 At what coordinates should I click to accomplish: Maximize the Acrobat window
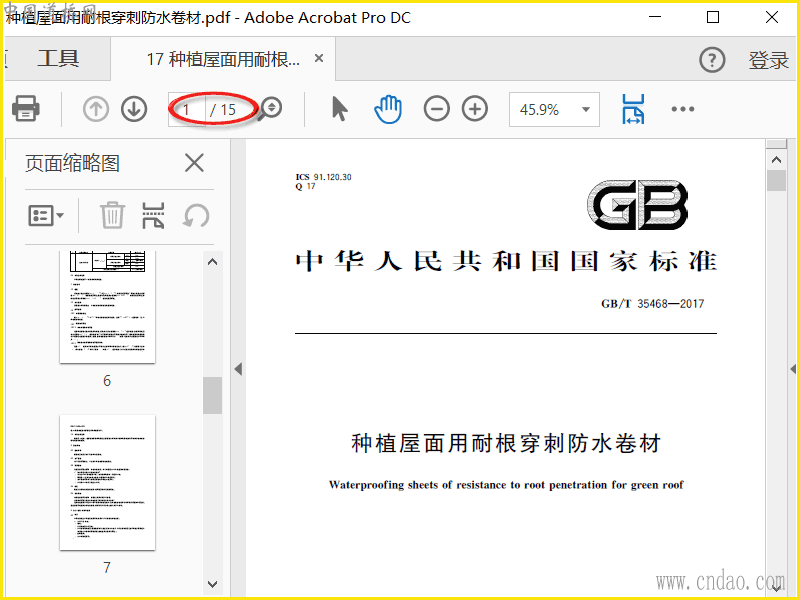[713, 17]
